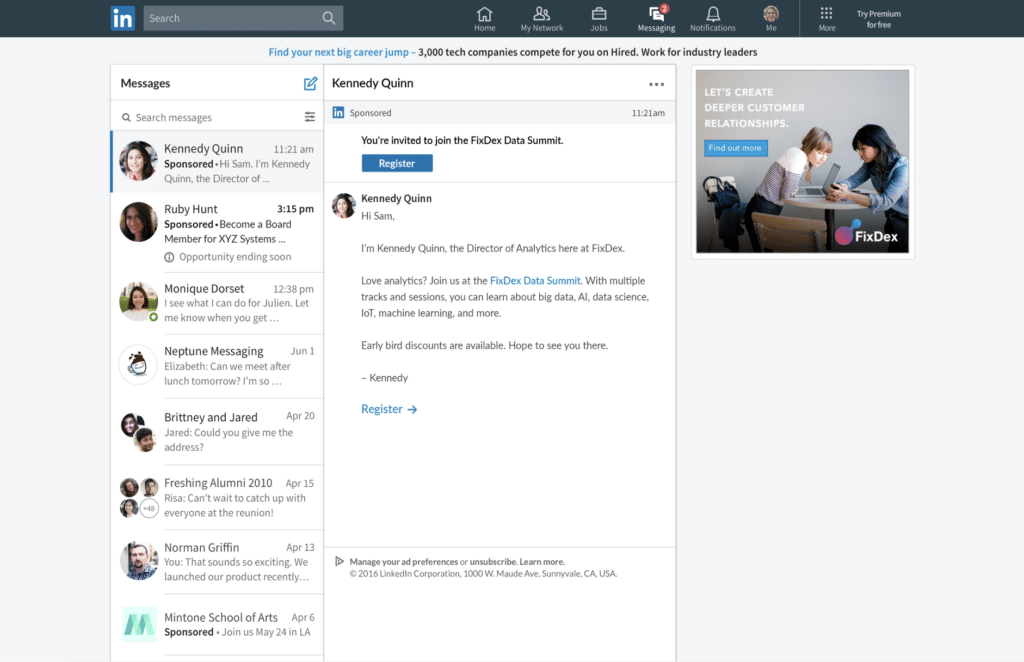Open the FixDex Data Summit link

tap(534, 280)
